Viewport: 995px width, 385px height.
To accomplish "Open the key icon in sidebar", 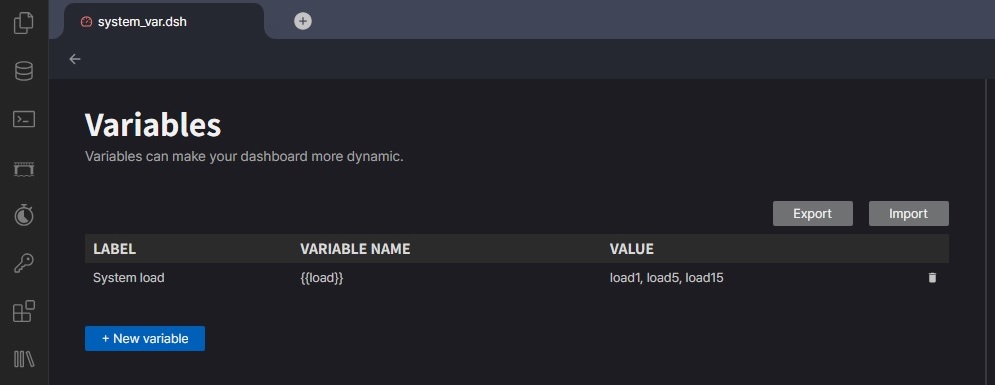I will point(23,263).
